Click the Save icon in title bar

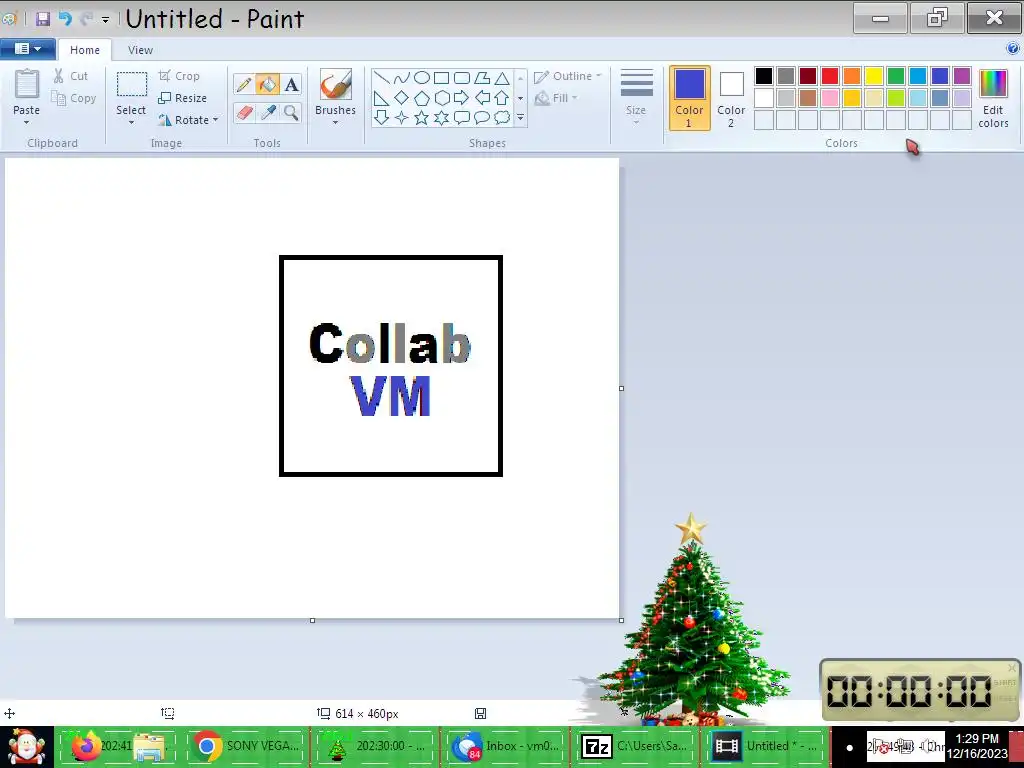coord(43,19)
